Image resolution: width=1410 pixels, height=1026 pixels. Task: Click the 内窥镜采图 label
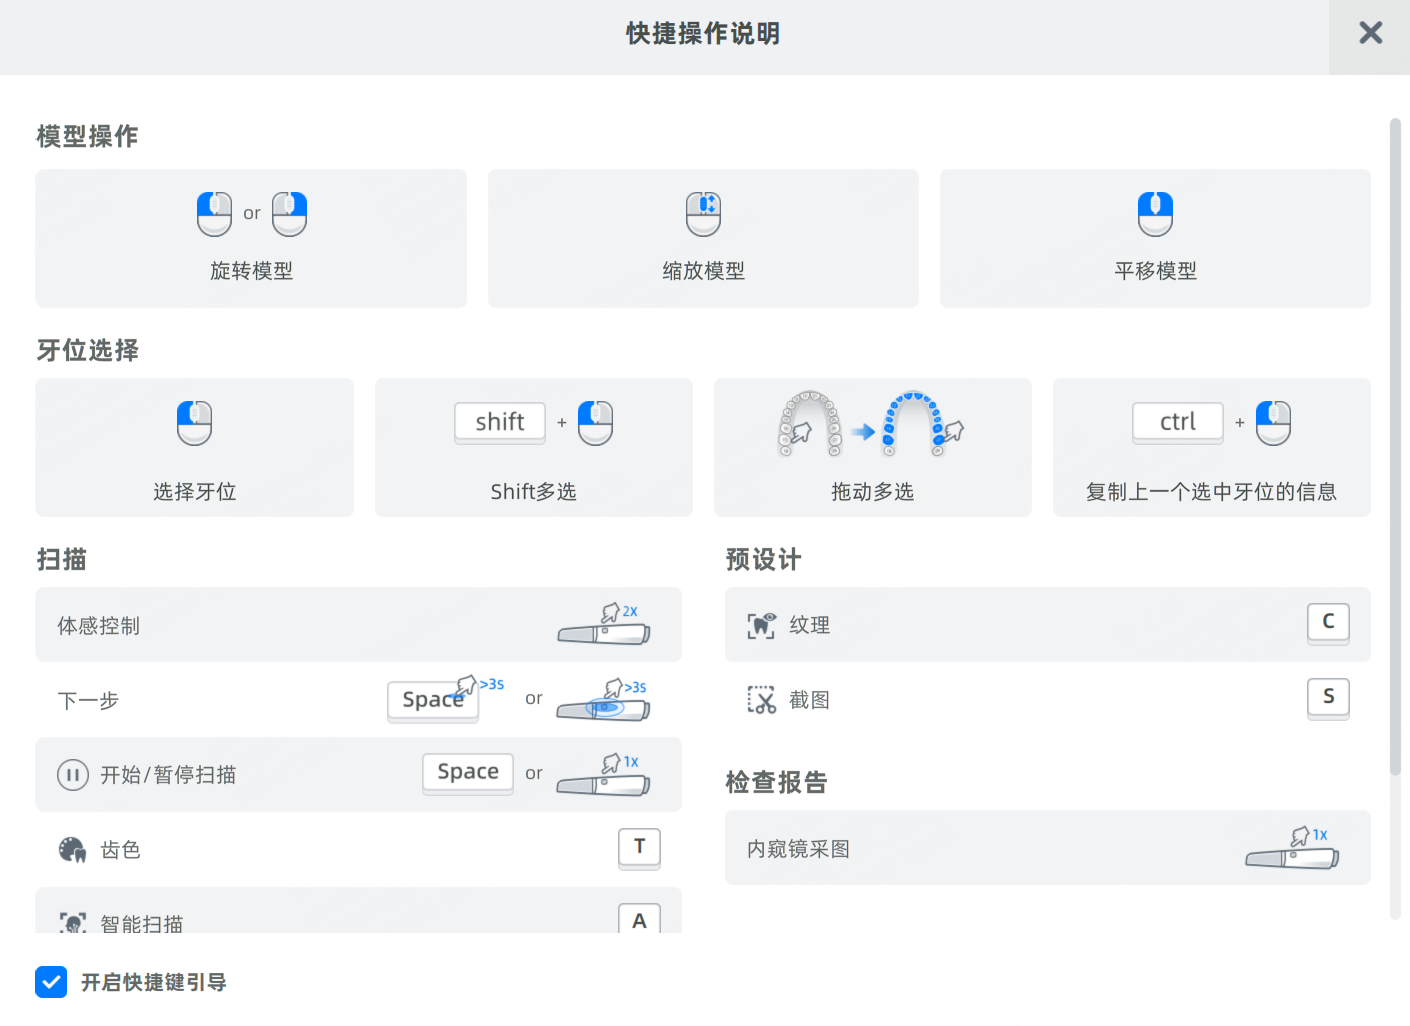[x=798, y=849]
